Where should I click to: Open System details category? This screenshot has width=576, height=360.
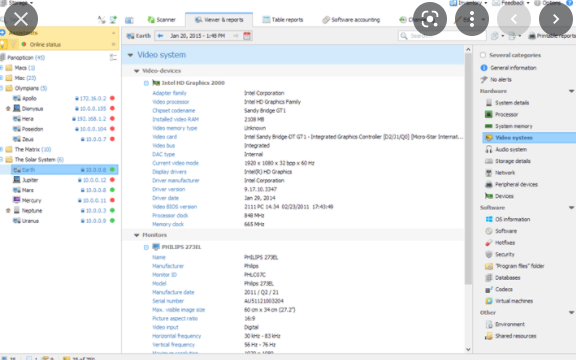507,102
